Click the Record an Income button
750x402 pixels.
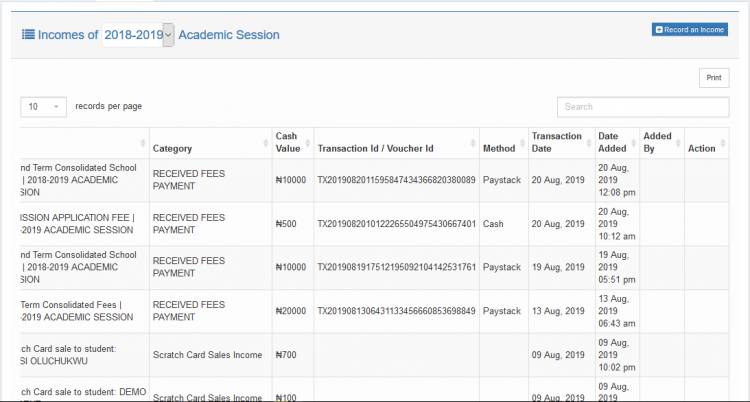[x=689, y=30]
